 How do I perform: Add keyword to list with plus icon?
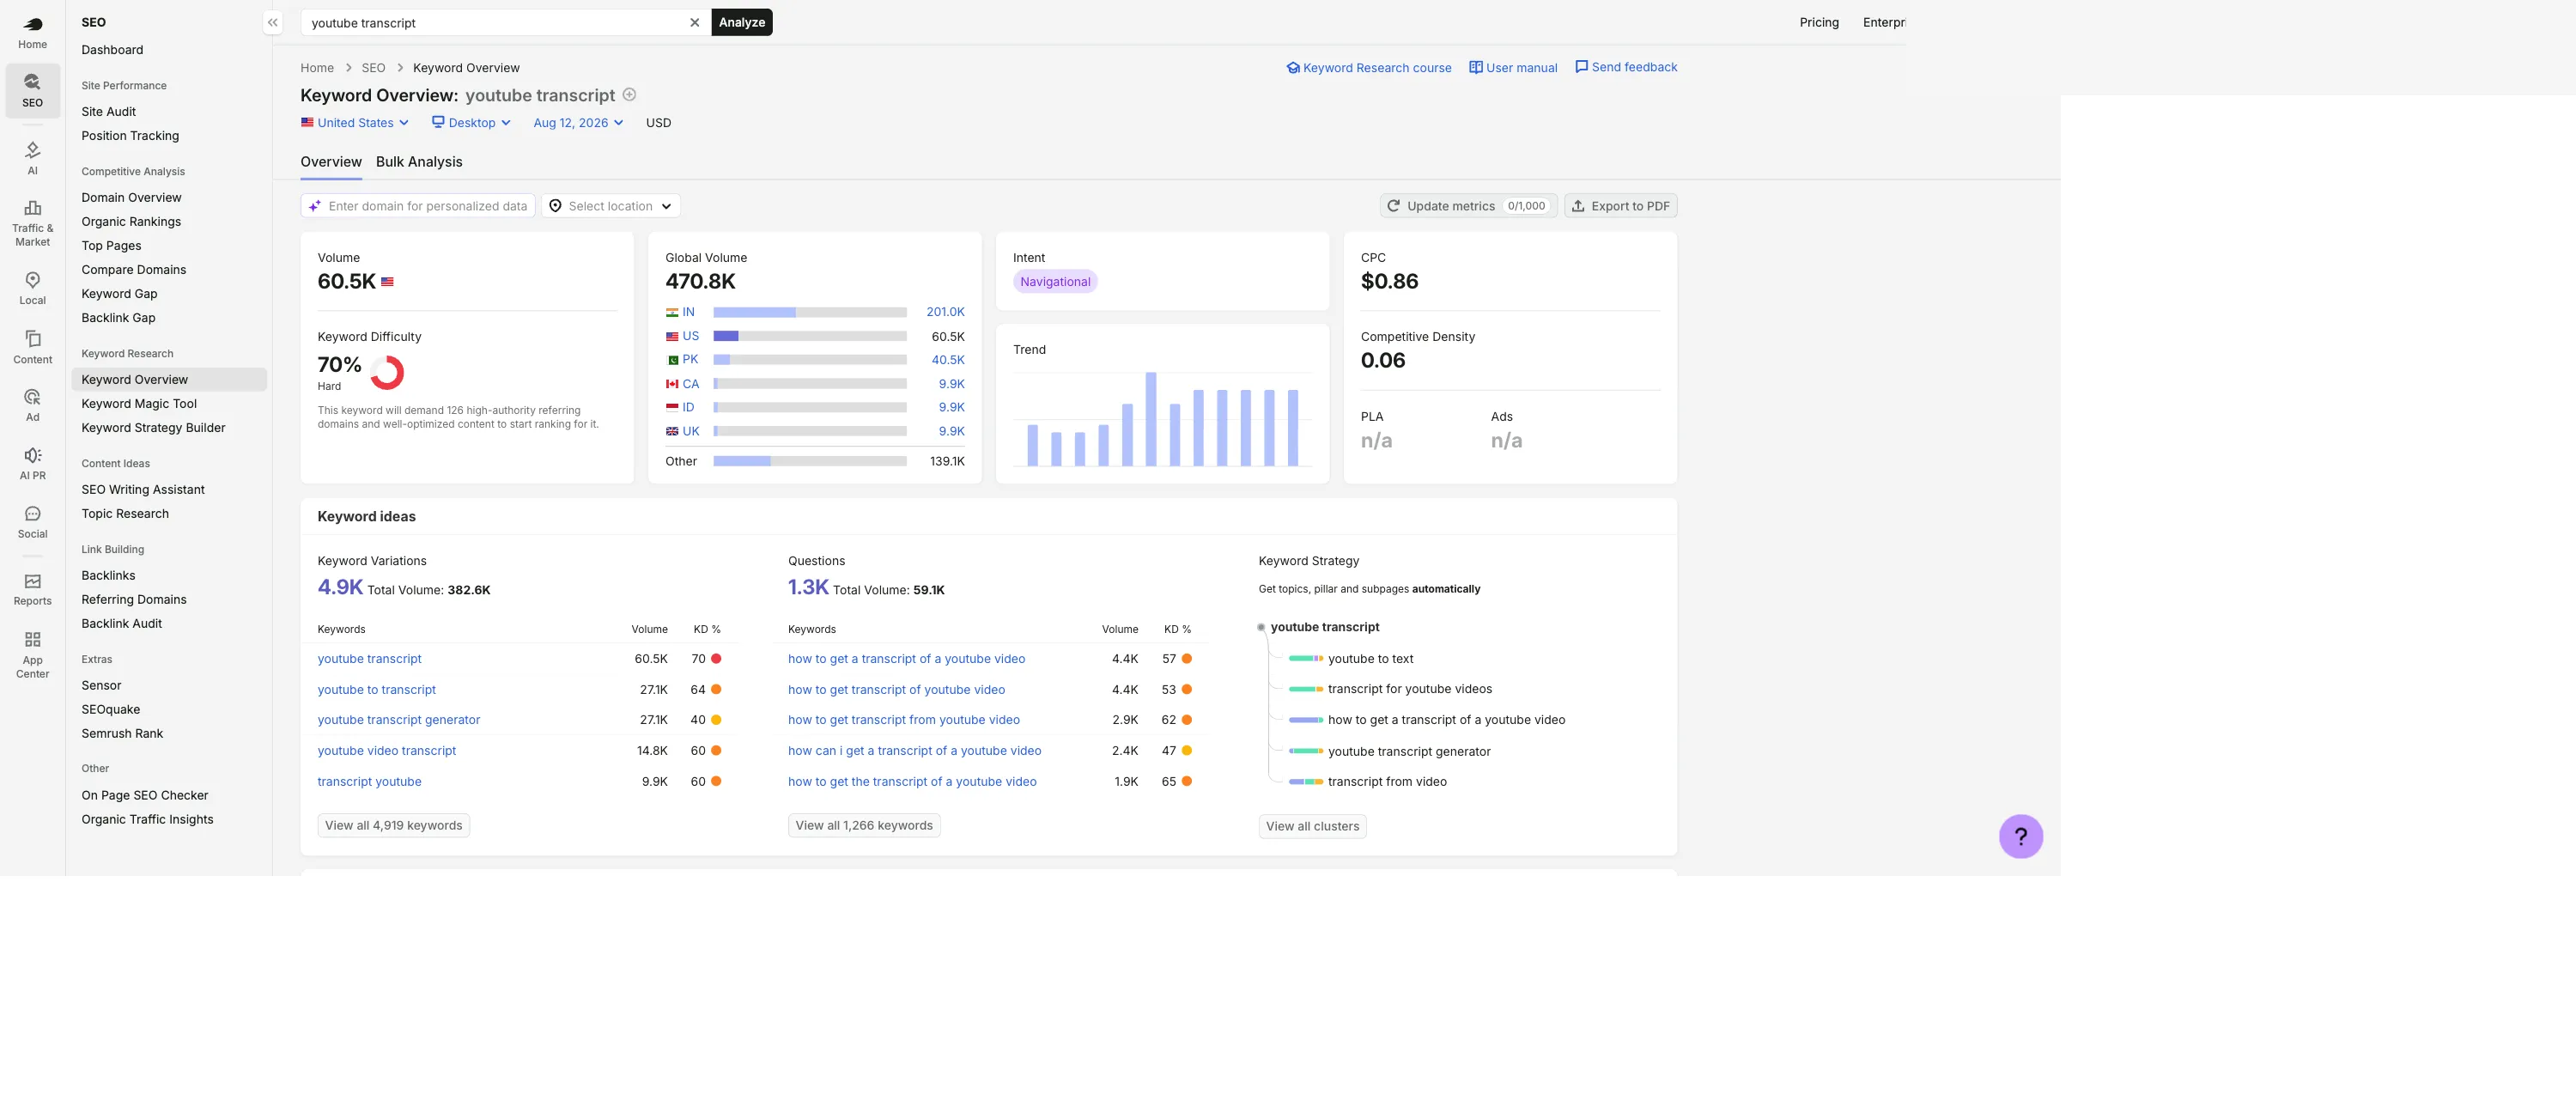(x=629, y=95)
